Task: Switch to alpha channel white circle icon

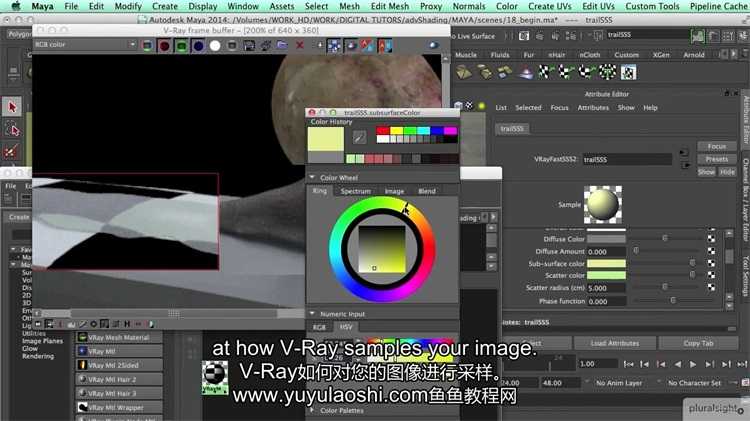Action: pos(215,46)
